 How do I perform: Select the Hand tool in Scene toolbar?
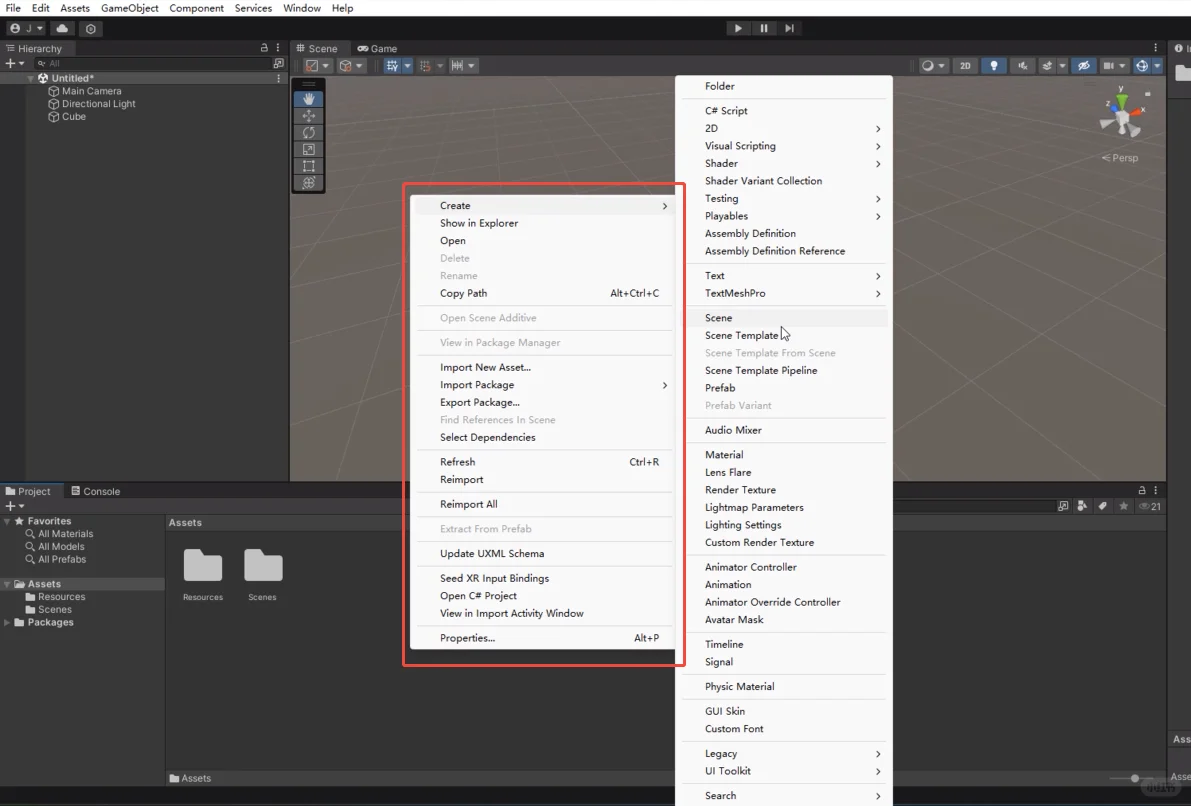pyautogui.click(x=308, y=99)
